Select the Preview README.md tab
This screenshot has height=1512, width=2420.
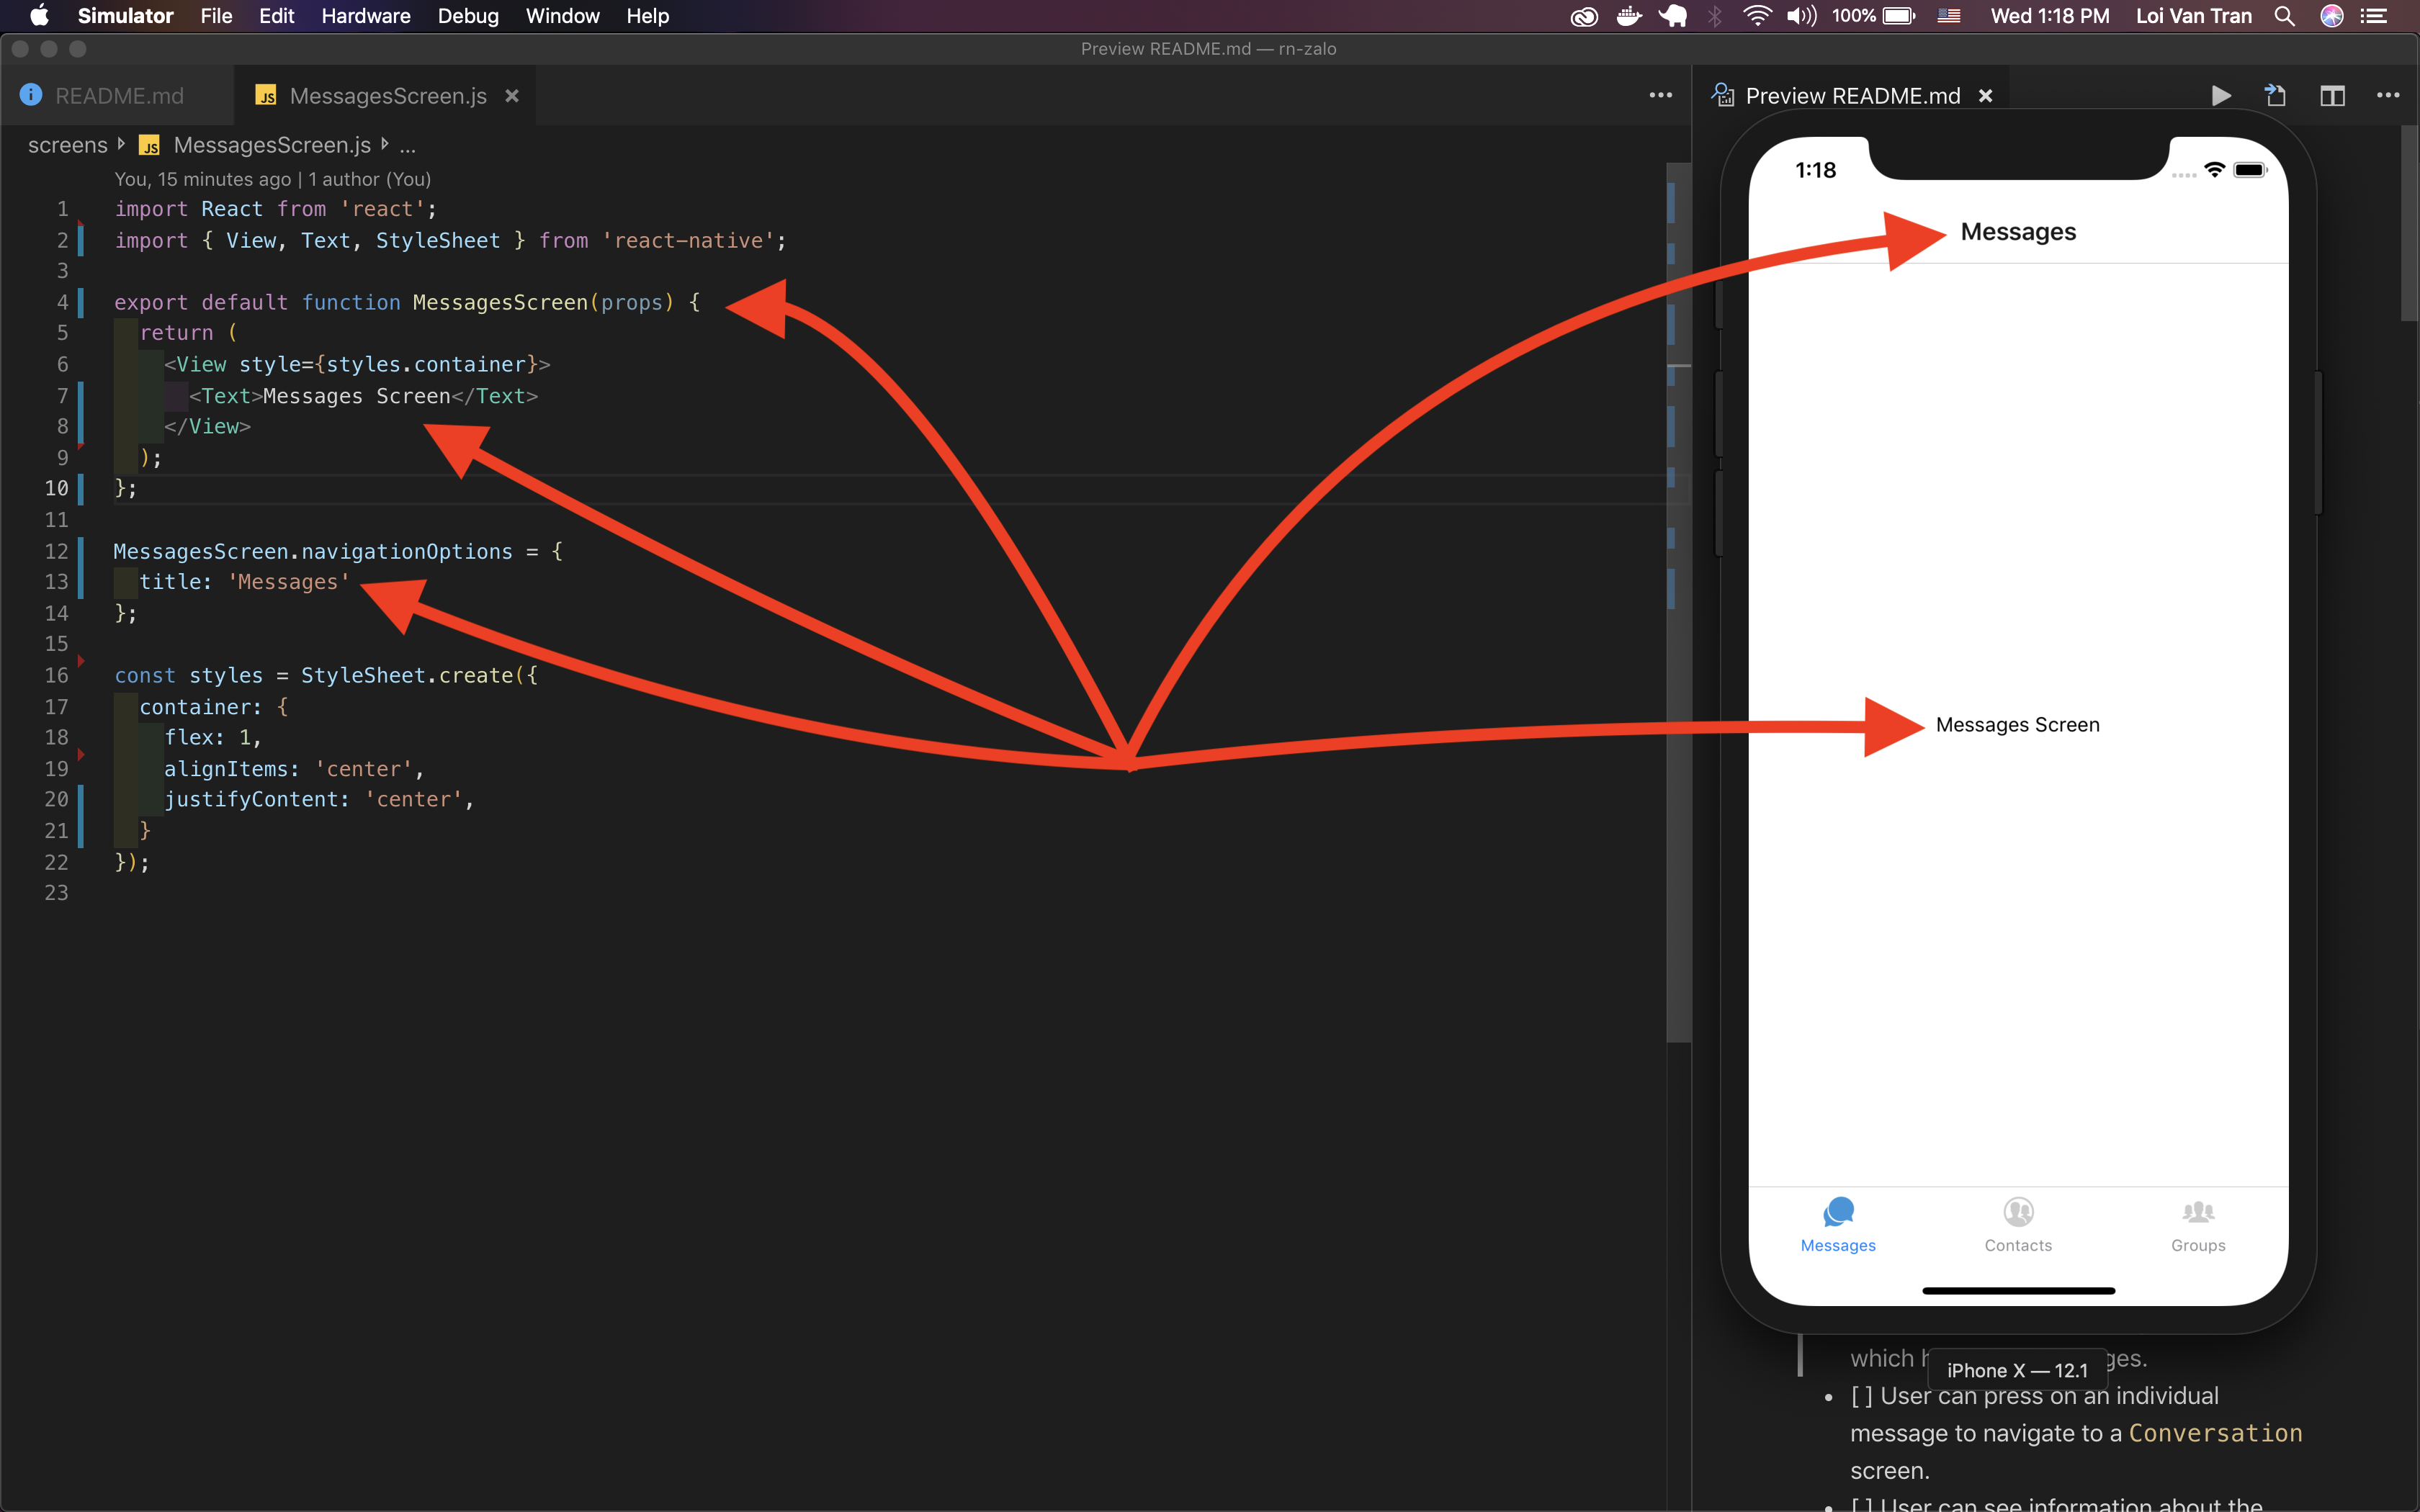[1852, 96]
